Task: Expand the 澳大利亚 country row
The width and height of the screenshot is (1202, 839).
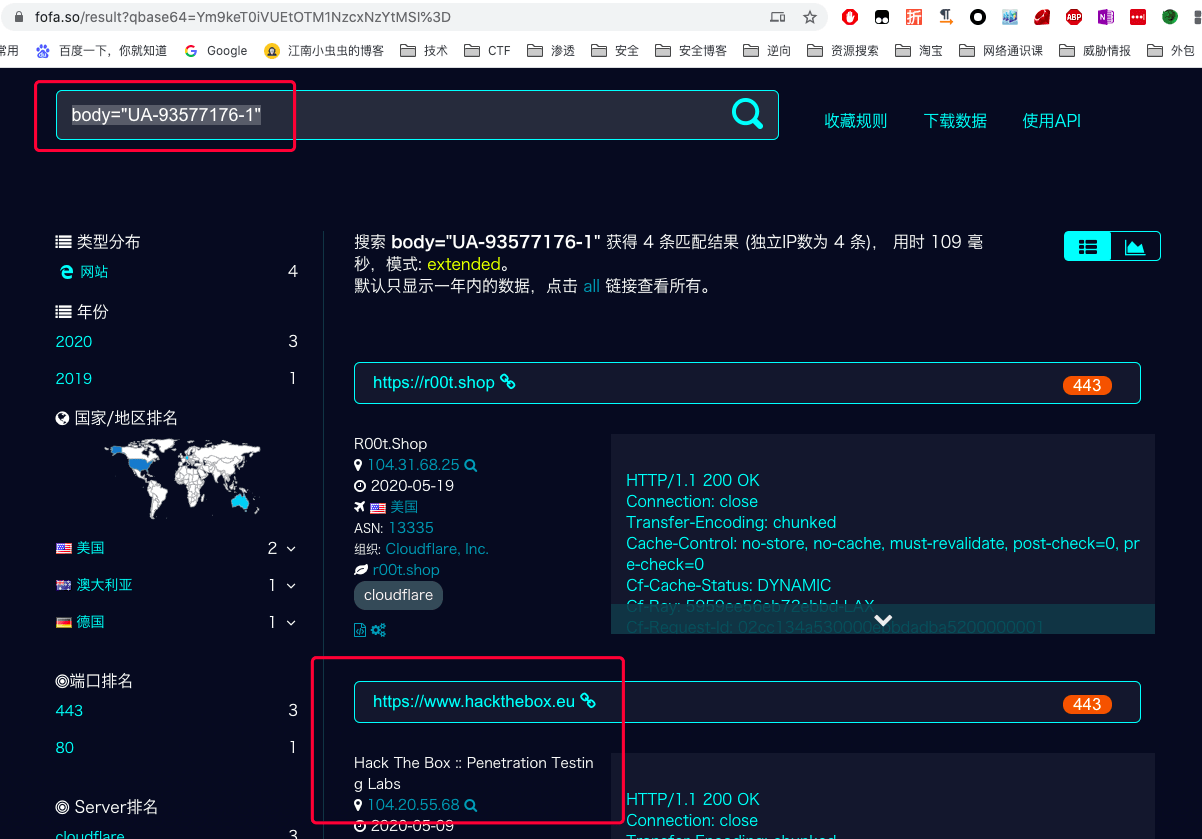Action: (291, 586)
